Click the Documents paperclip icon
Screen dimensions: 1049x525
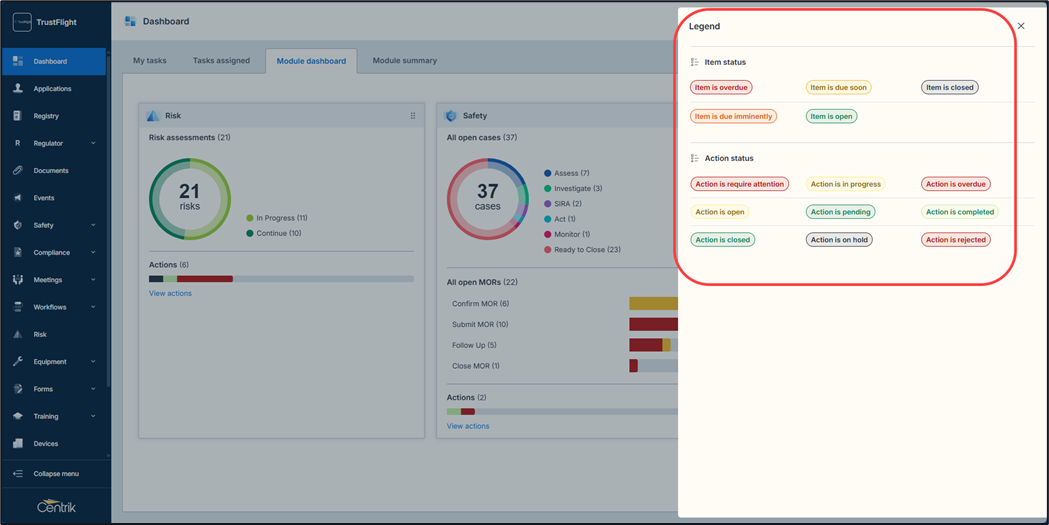(x=18, y=171)
